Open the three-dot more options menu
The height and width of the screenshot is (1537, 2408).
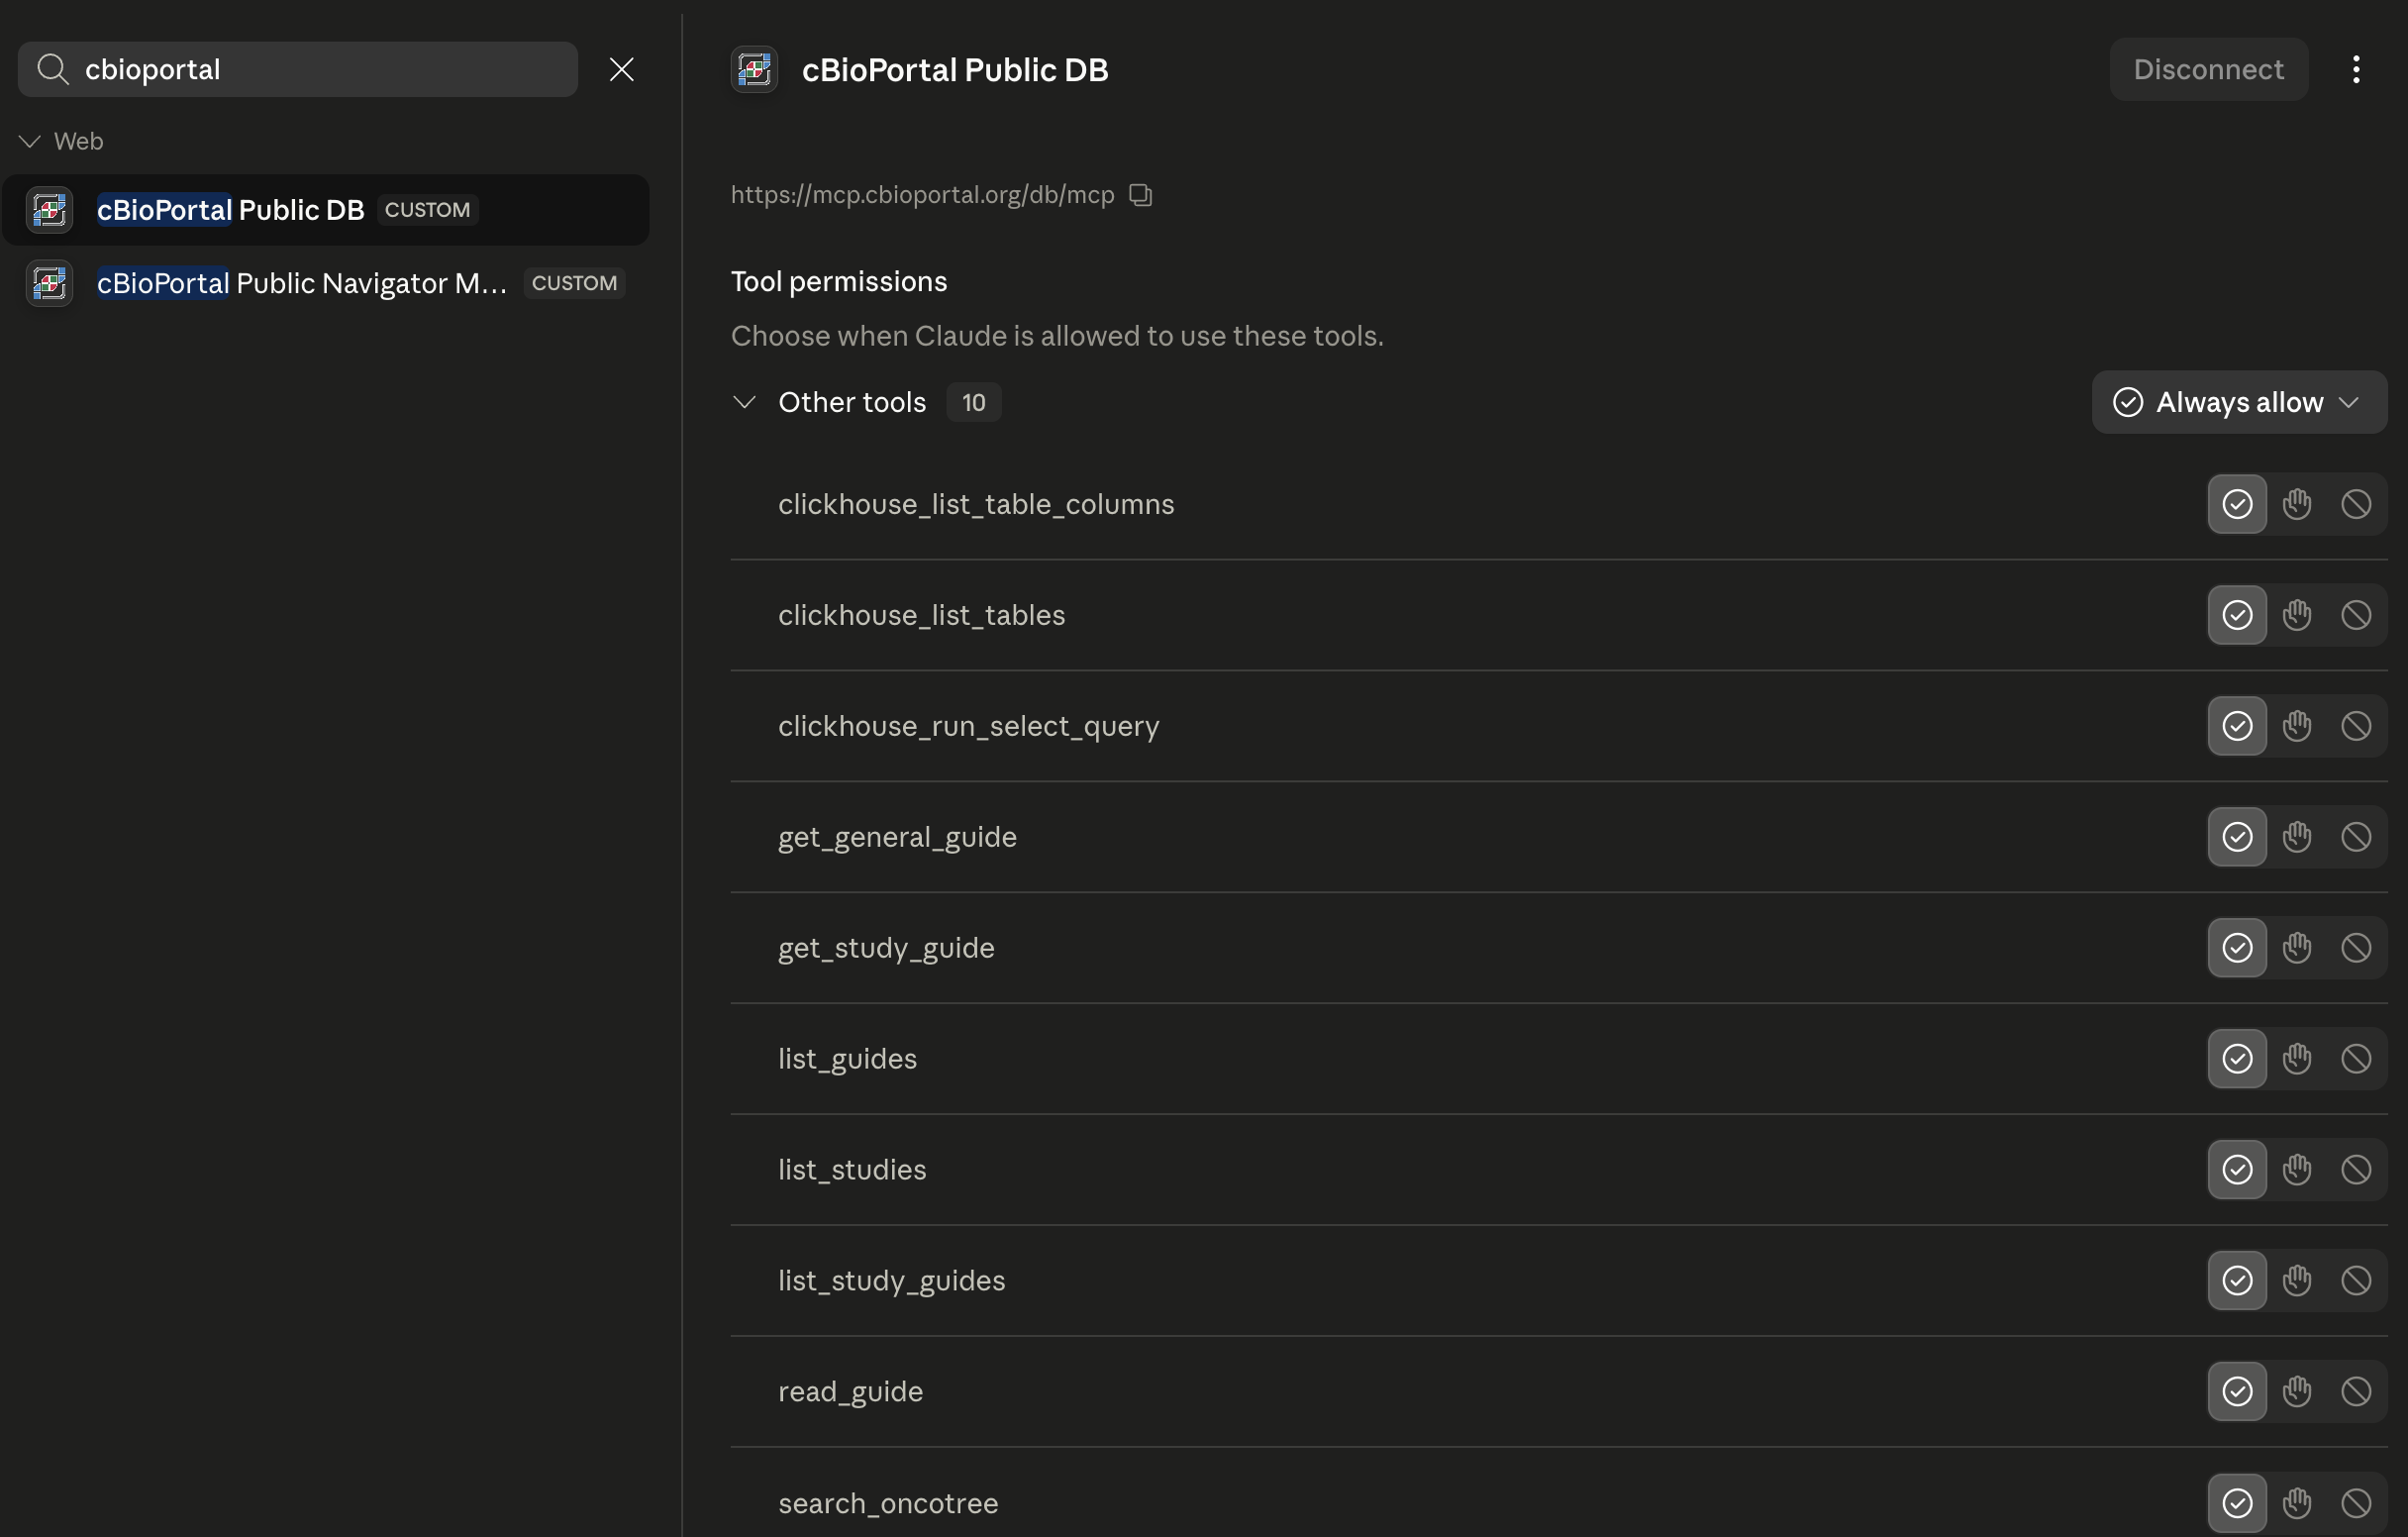click(x=2357, y=69)
